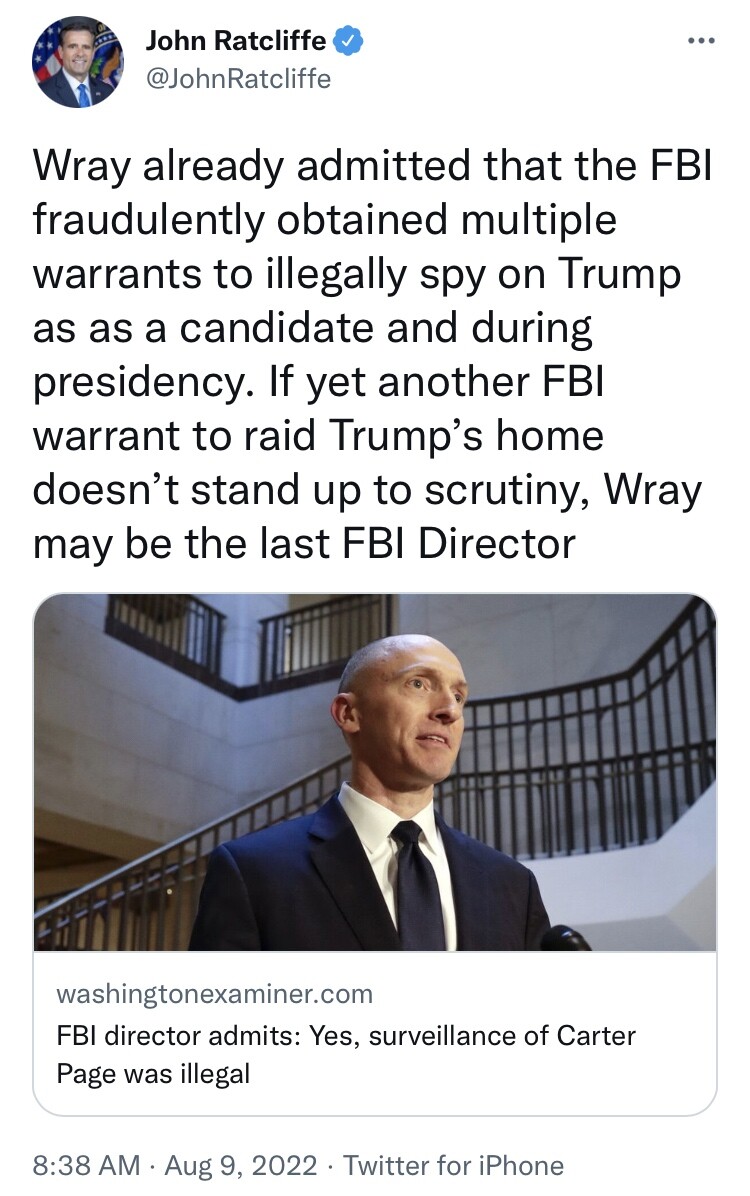Click the "Page was illegal" headline line
The width and height of the screenshot is (750, 1196).
coord(153,1073)
